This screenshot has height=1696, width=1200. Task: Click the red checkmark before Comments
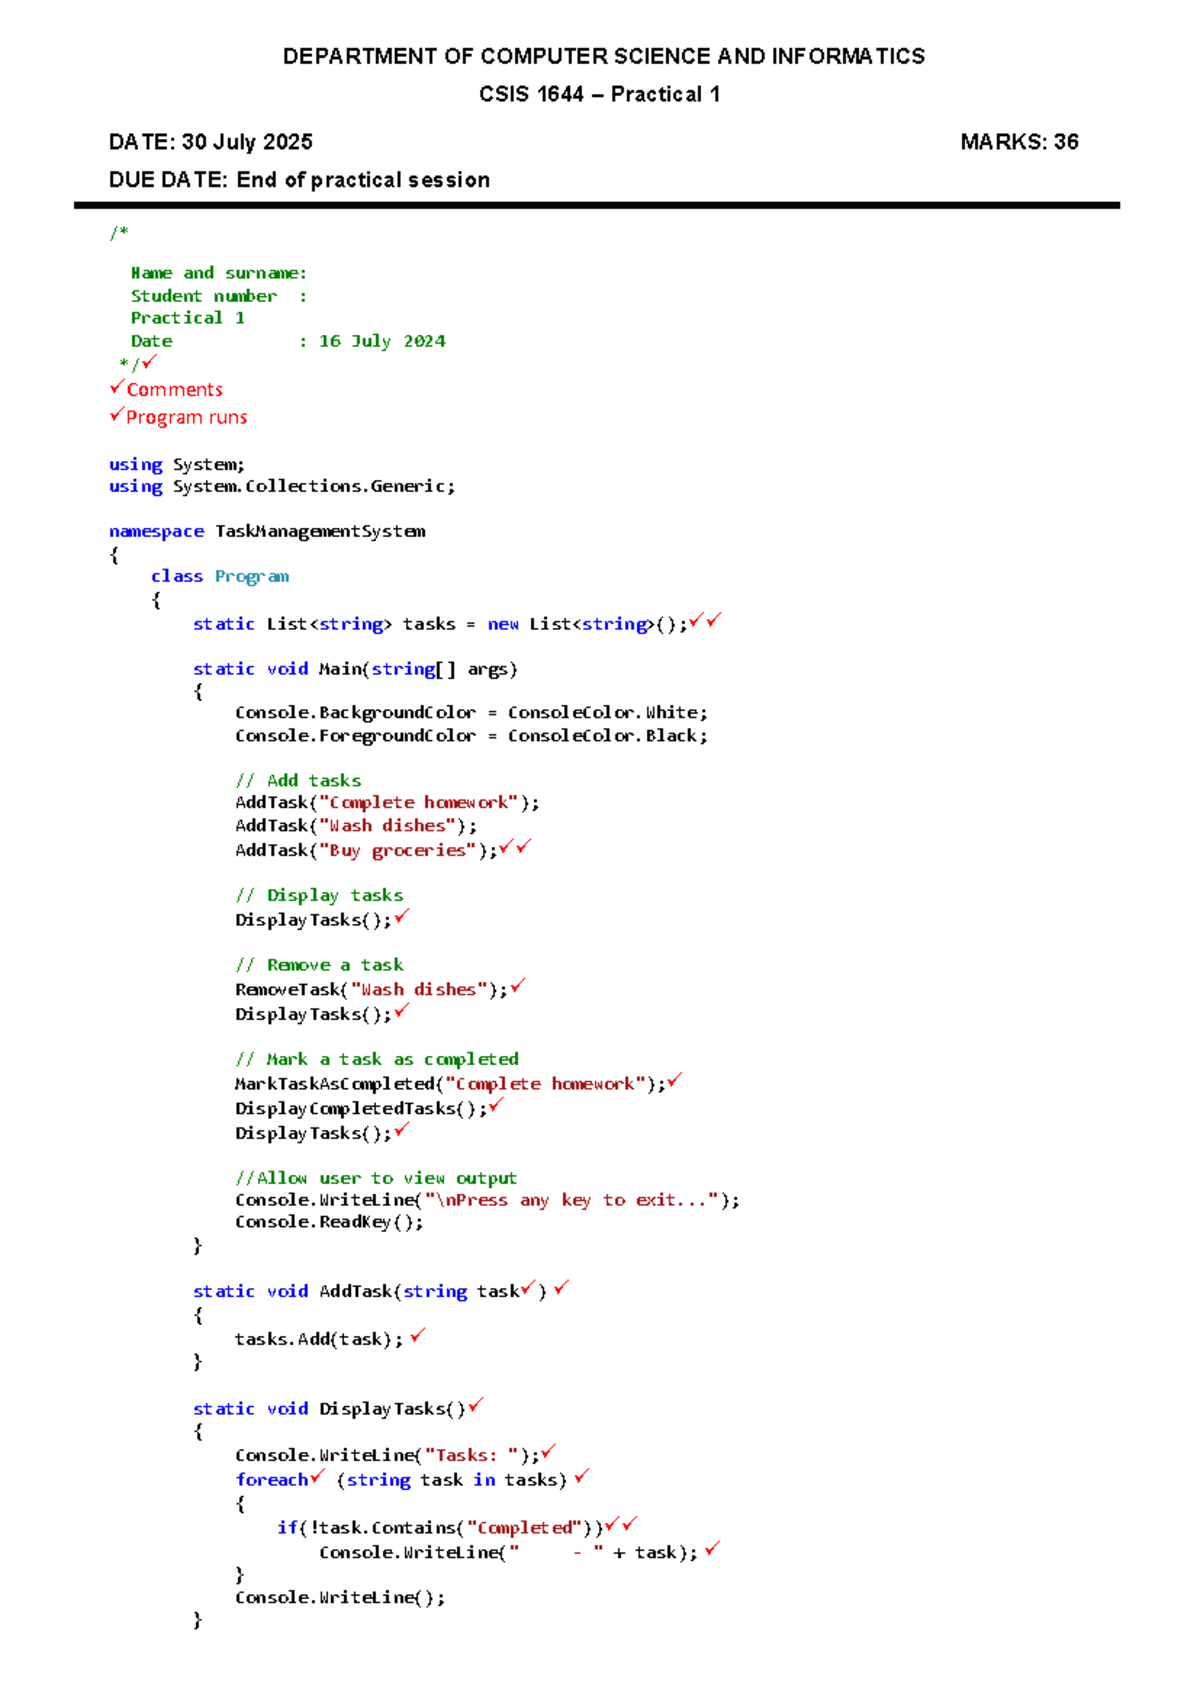tap(117, 387)
